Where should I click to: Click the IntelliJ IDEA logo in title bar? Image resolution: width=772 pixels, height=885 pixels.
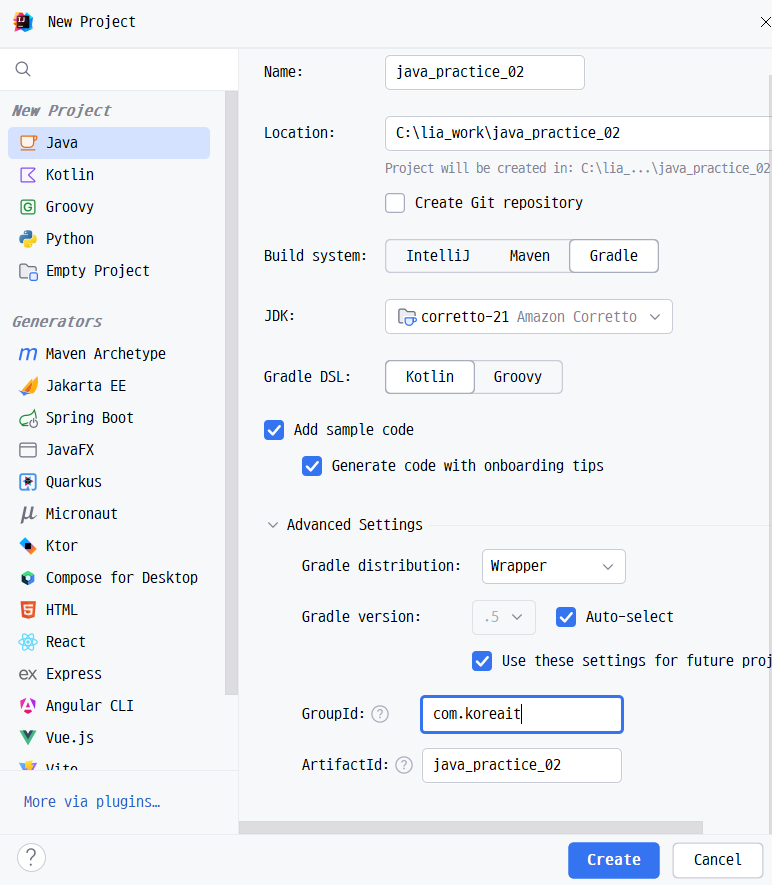point(23,22)
